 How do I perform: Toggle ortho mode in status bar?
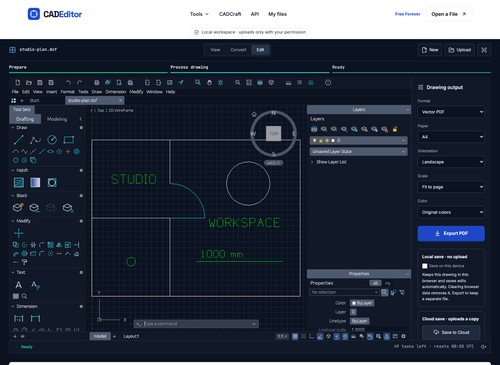click(312, 336)
